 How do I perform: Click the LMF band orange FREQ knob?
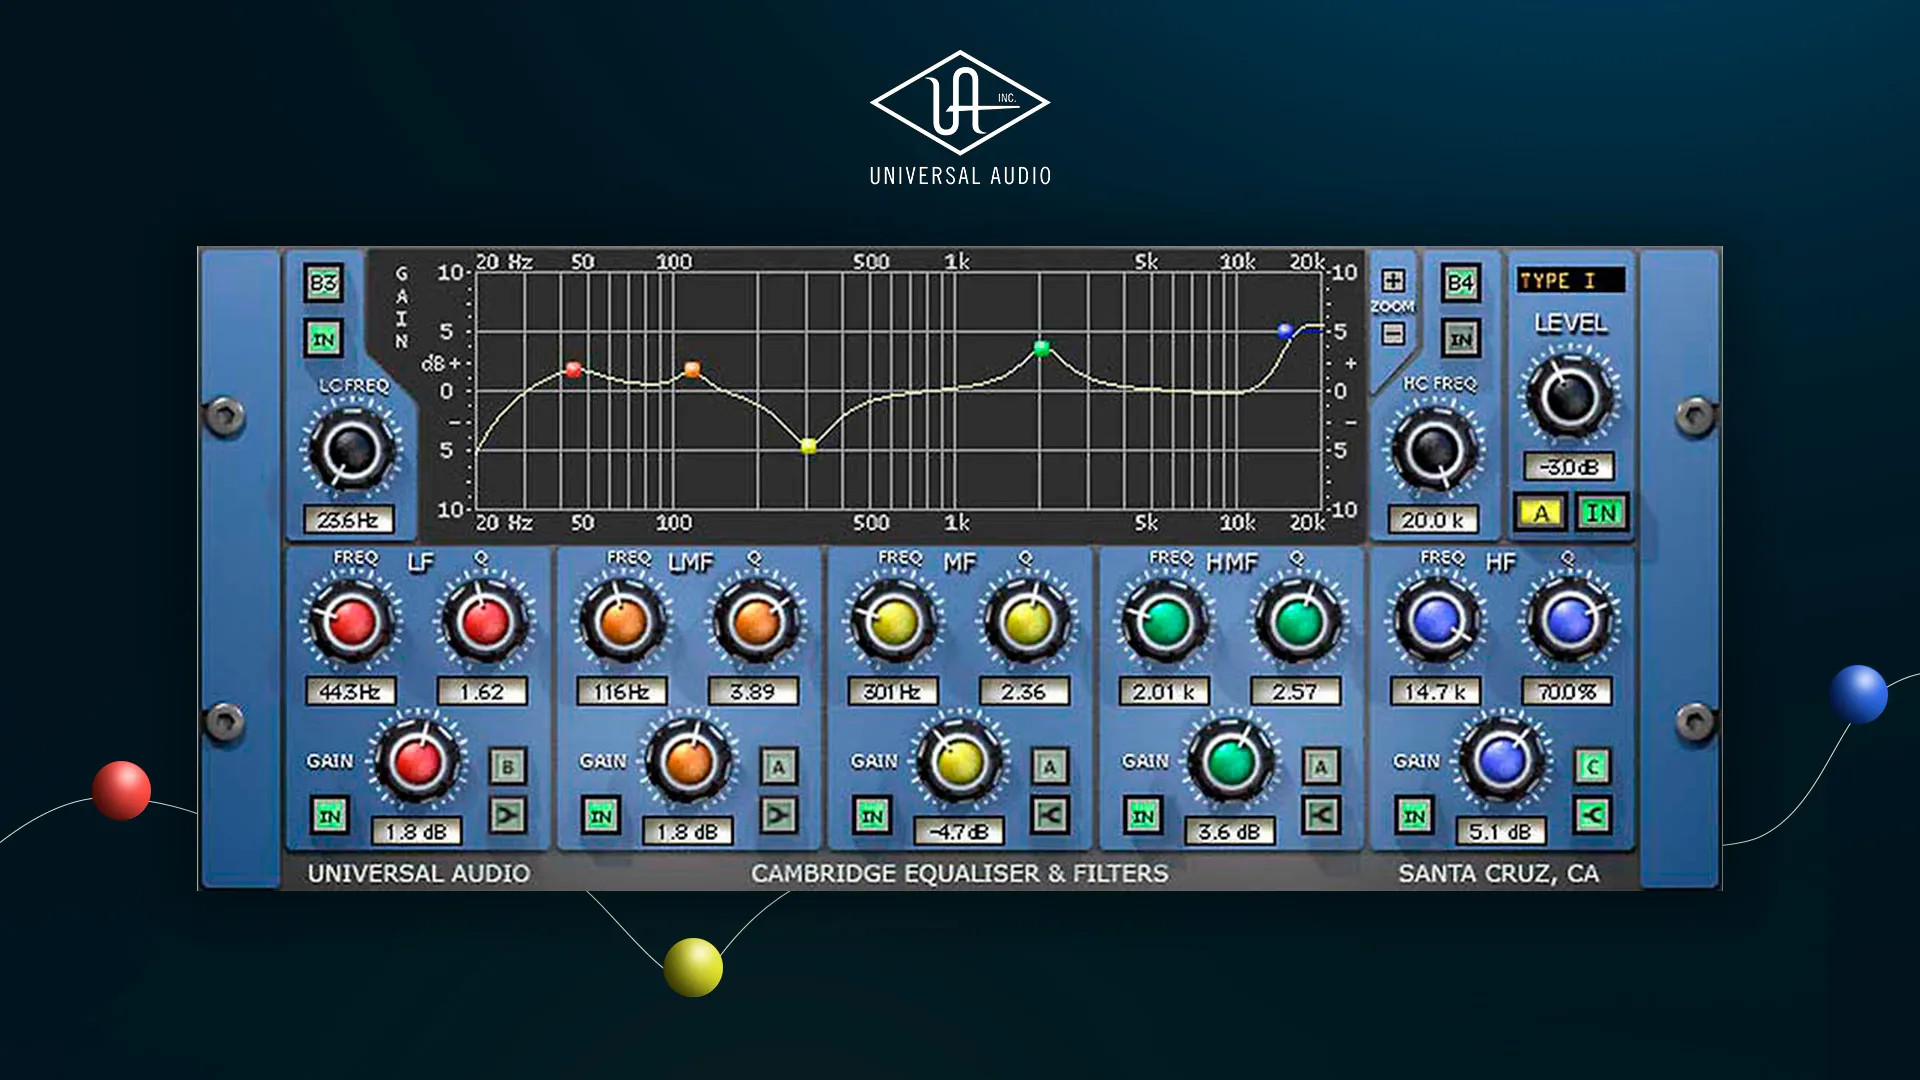pyautogui.click(x=622, y=622)
